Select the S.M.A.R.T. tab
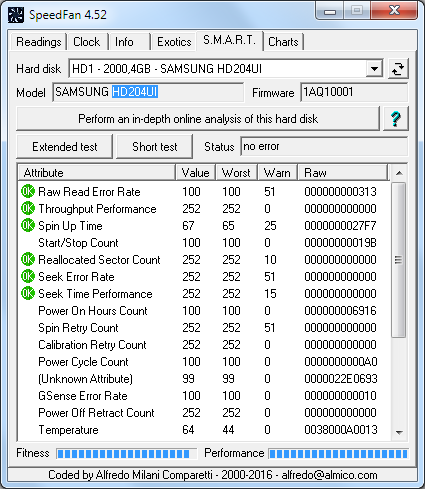The width and height of the screenshot is (425, 489). 230,41
